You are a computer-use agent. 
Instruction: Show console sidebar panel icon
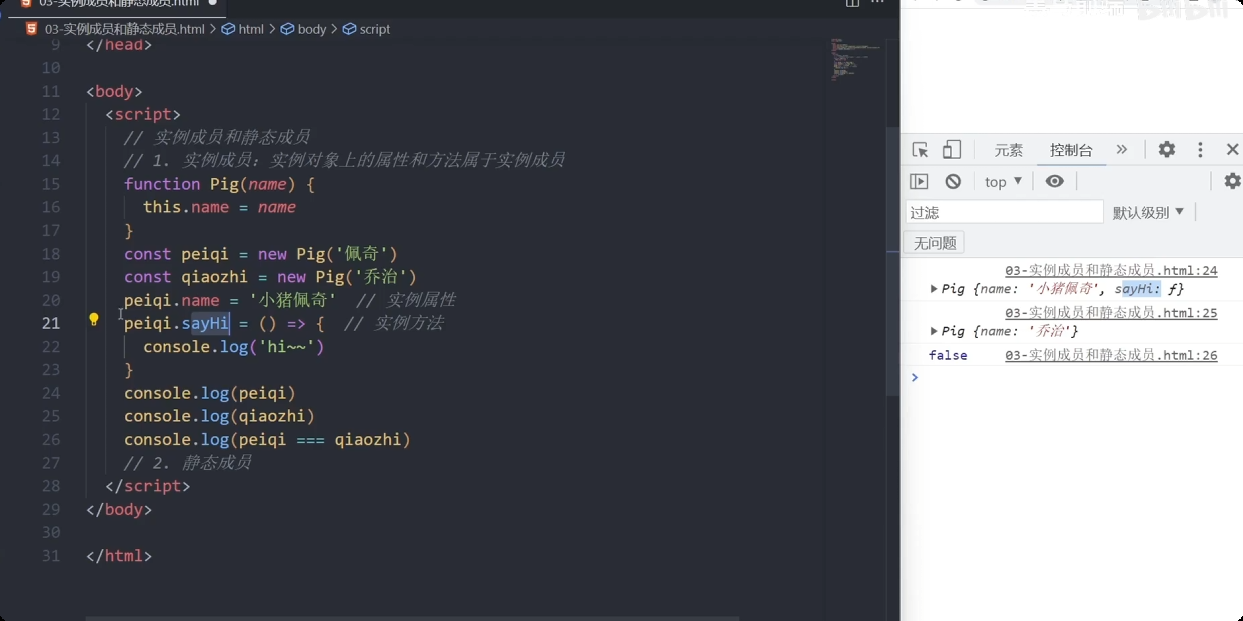[919, 181]
